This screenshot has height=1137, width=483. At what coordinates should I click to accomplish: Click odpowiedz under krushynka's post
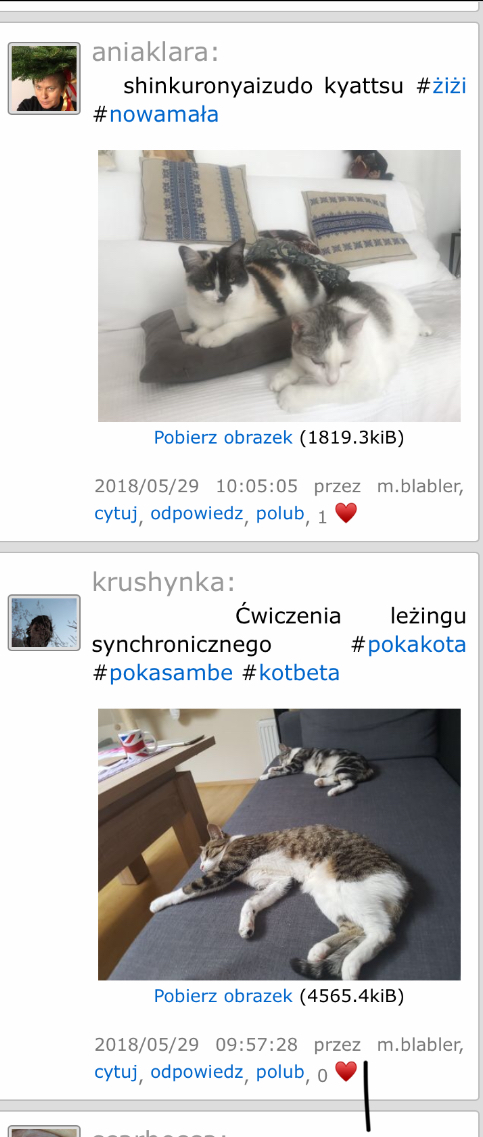[197, 1072]
